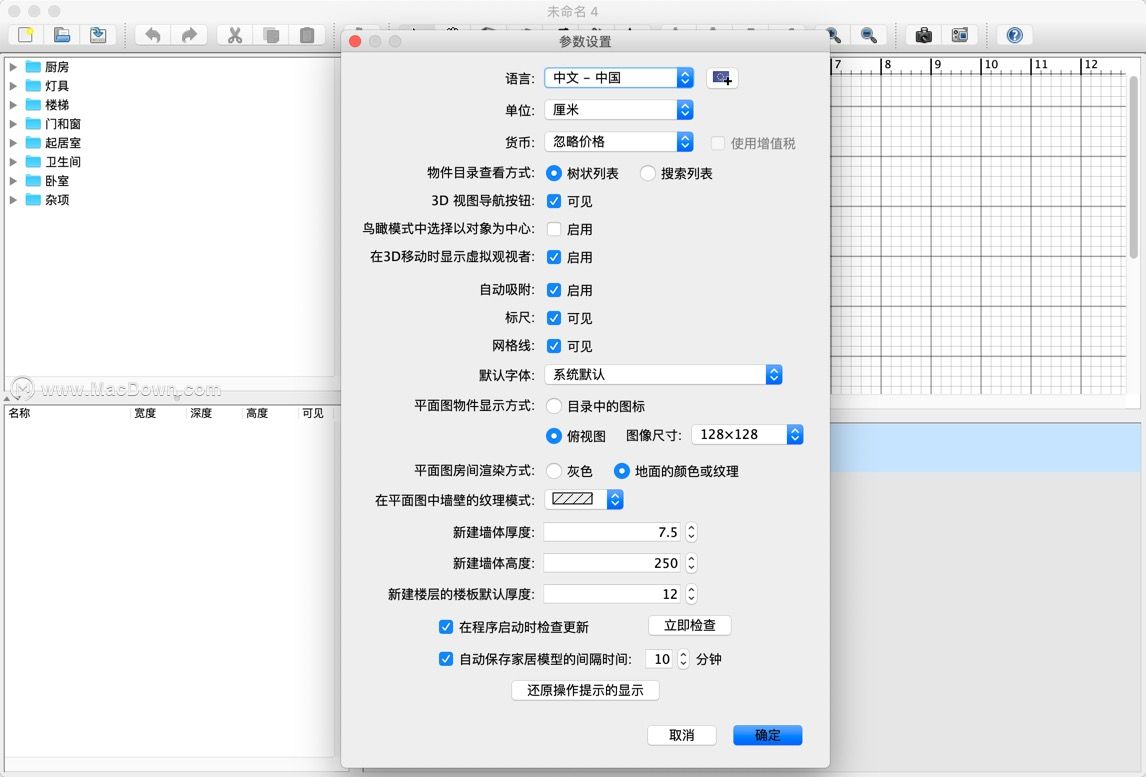
Task: Enable 鸟瞰模式中选择以对象为中心 checkbox
Action: 554,229
